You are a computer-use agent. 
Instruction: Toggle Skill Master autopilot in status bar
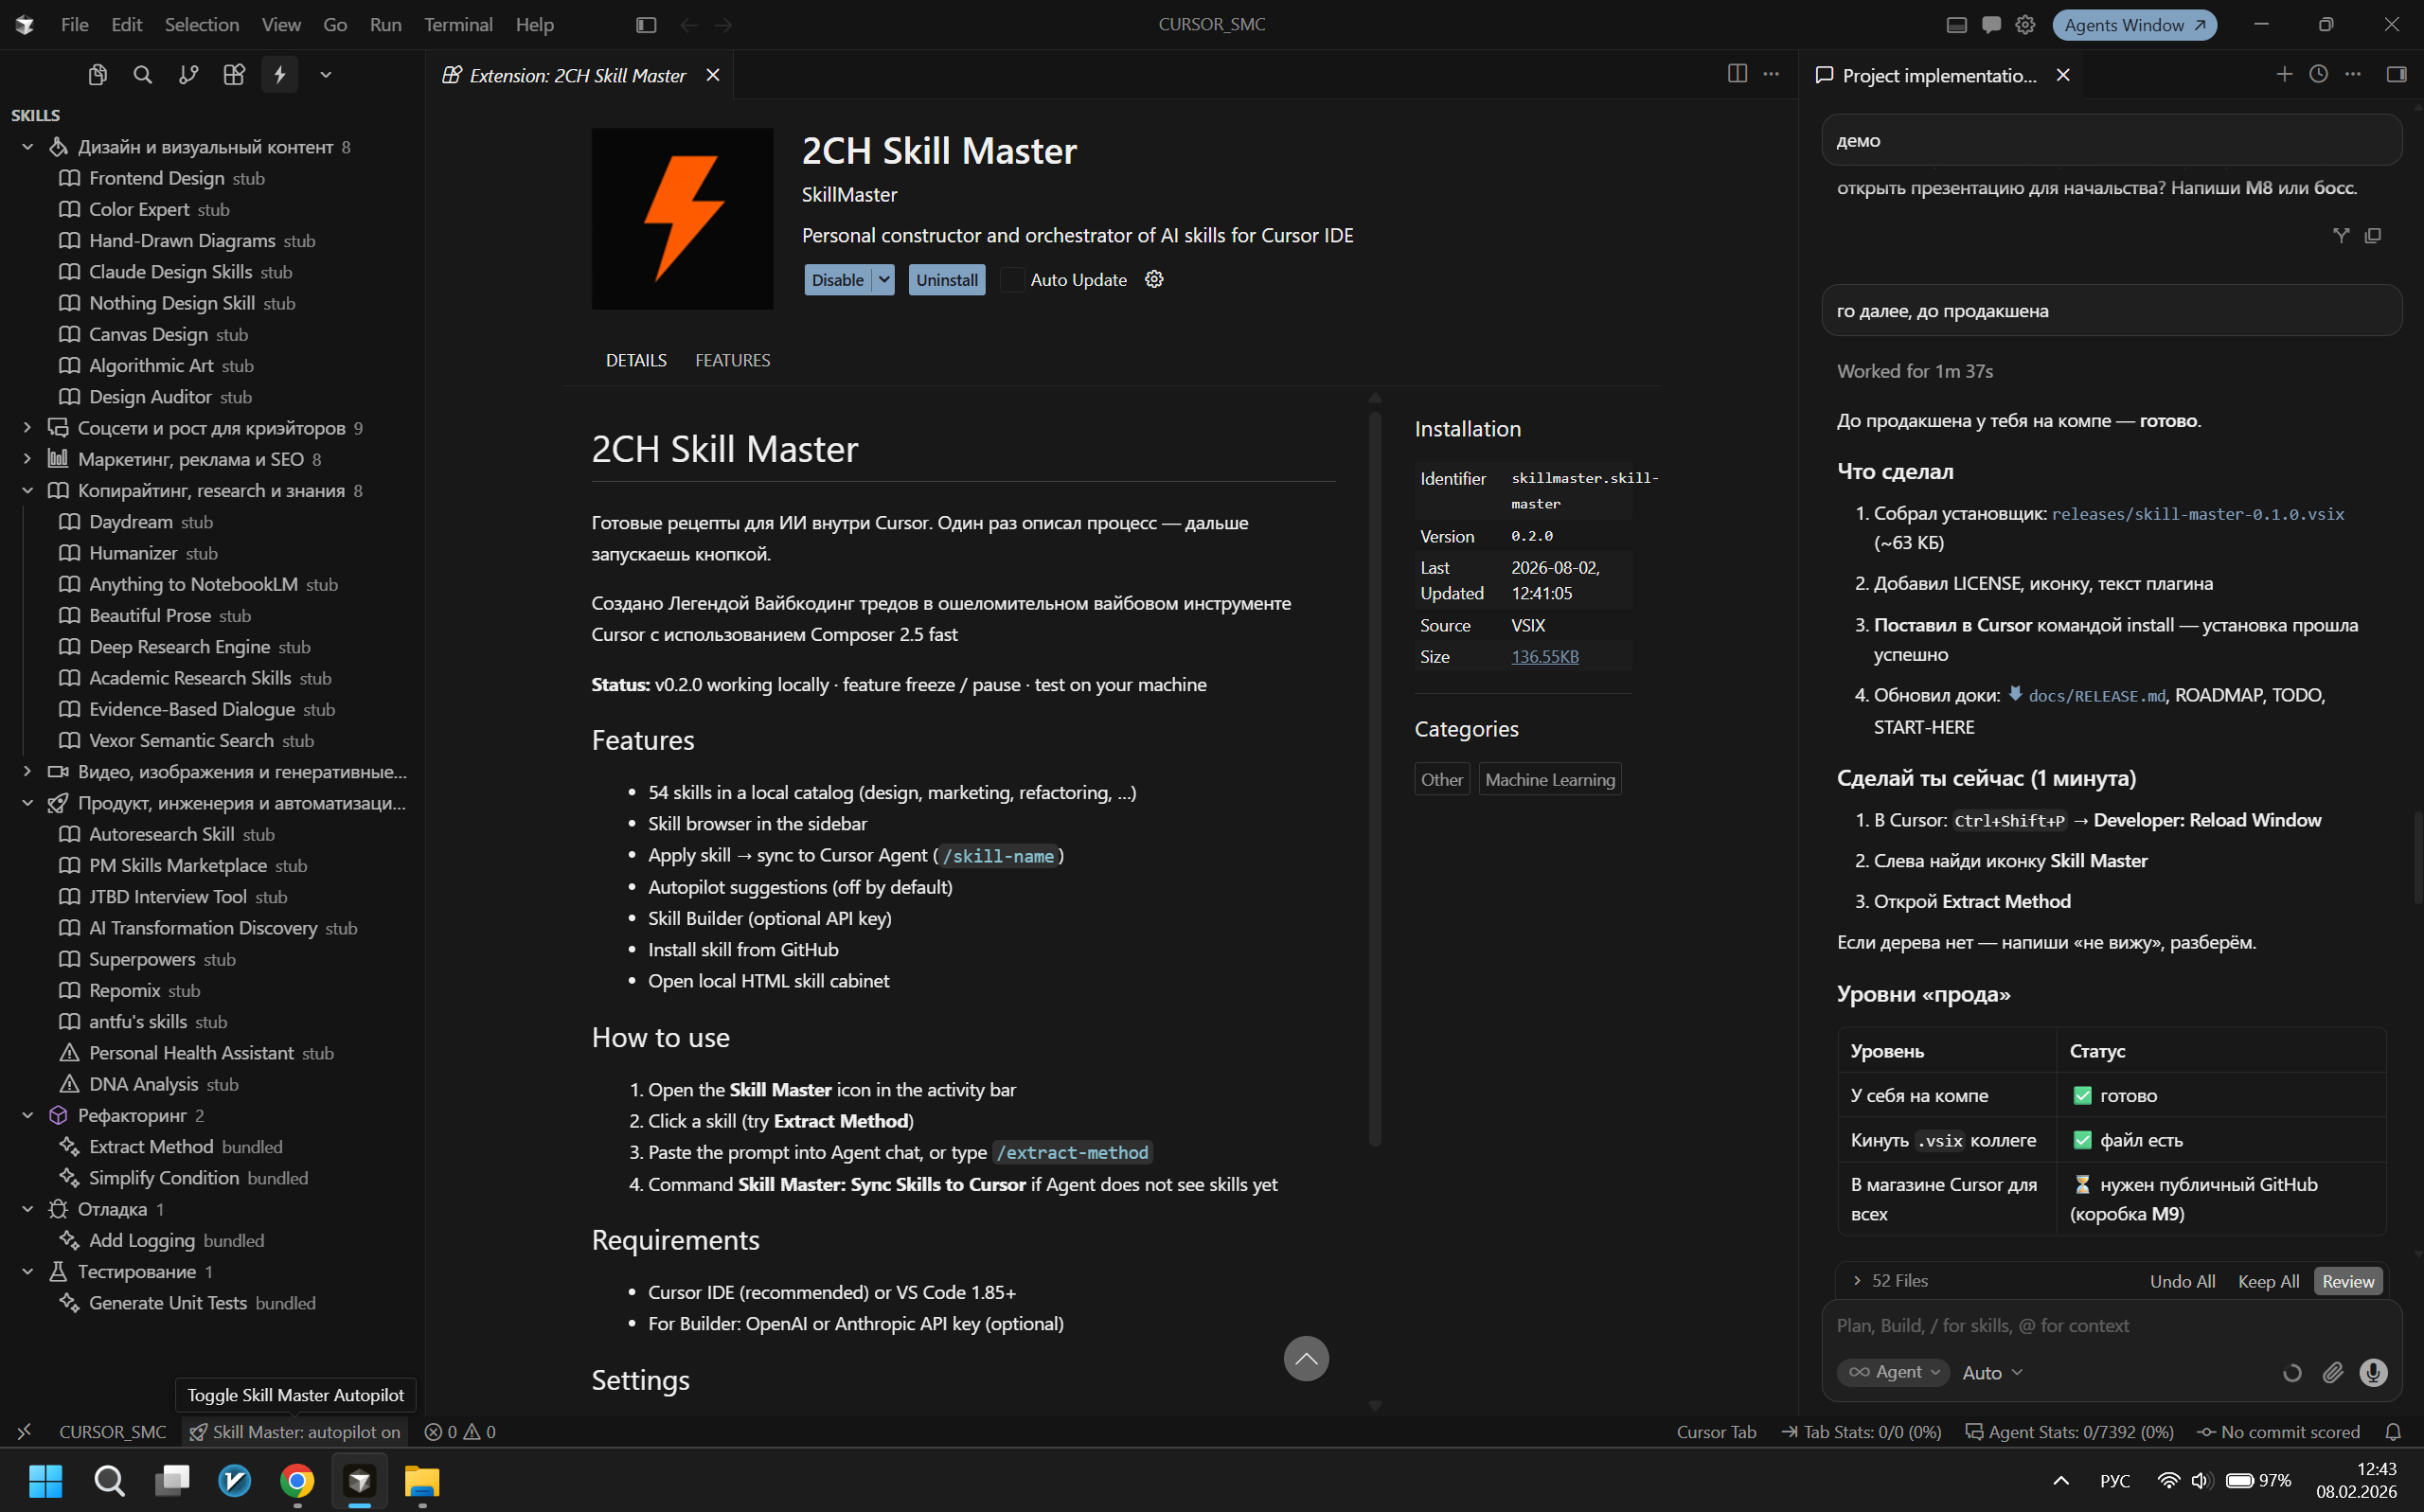(x=295, y=1432)
